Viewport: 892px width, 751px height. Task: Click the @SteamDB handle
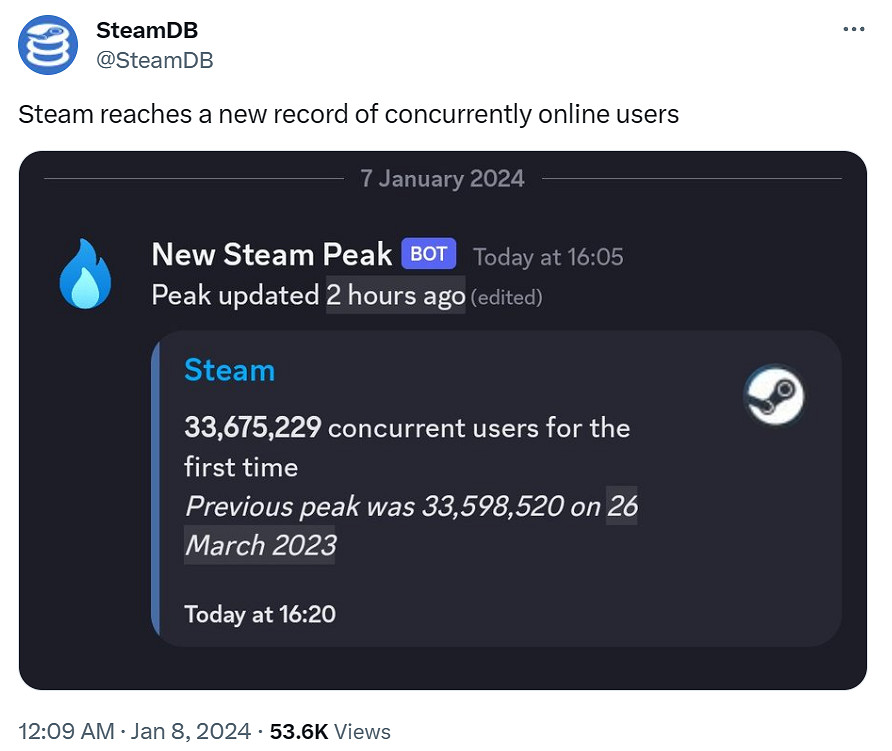(155, 60)
